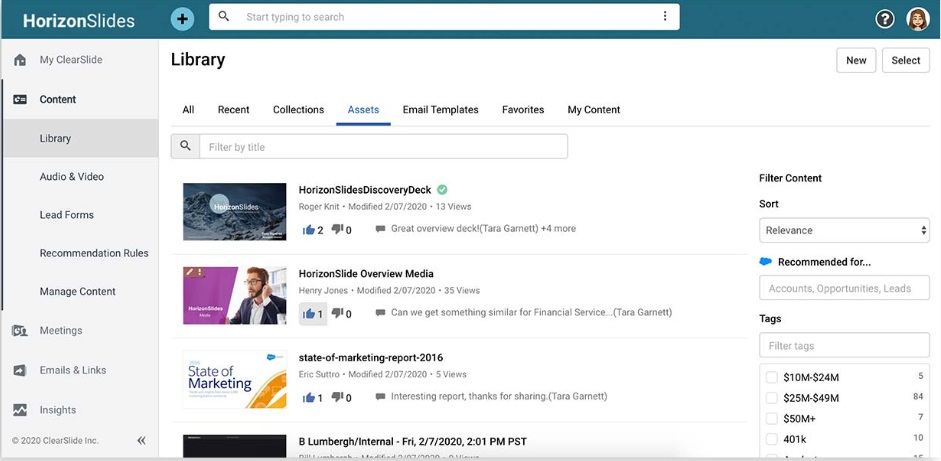The width and height of the screenshot is (941, 461).
Task: Dislike the state-of-marketing-report-2016 asset
Action: pos(337,397)
